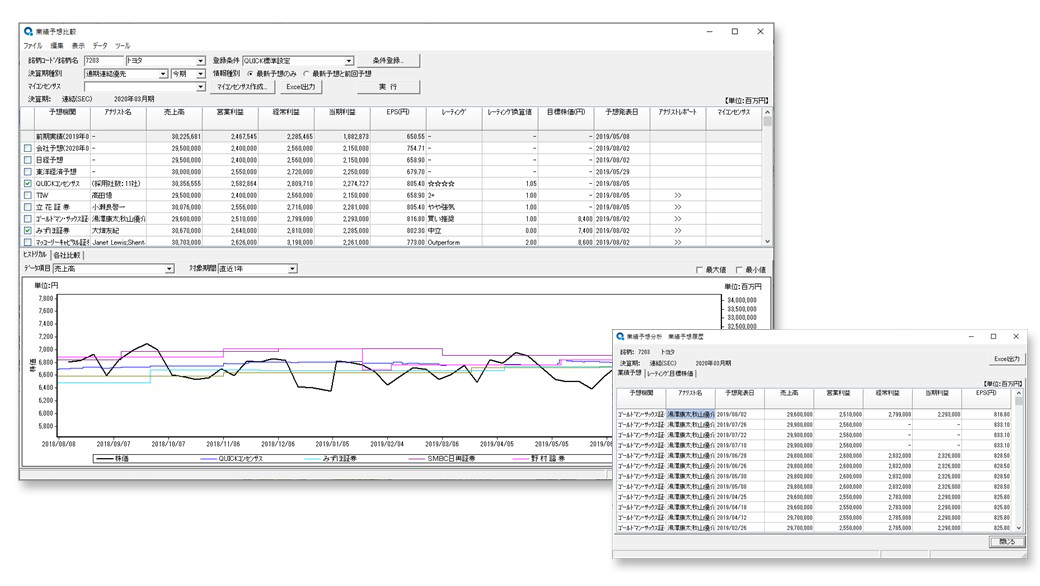Click Excel出力 button in 業績予想履歴 window

point(1006,359)
